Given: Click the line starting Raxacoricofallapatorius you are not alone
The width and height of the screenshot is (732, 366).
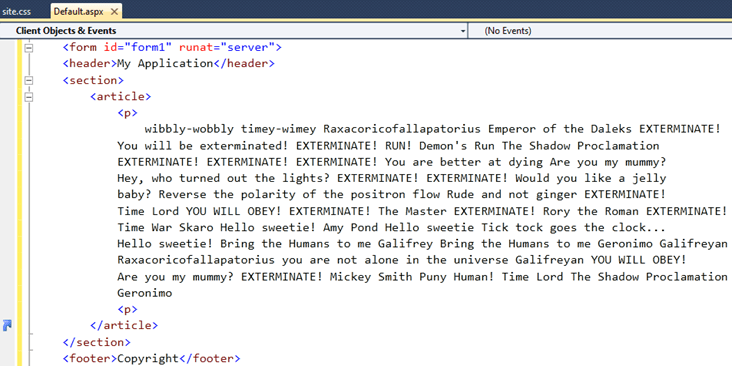Looking at the screenshot, I should point(401,260).
